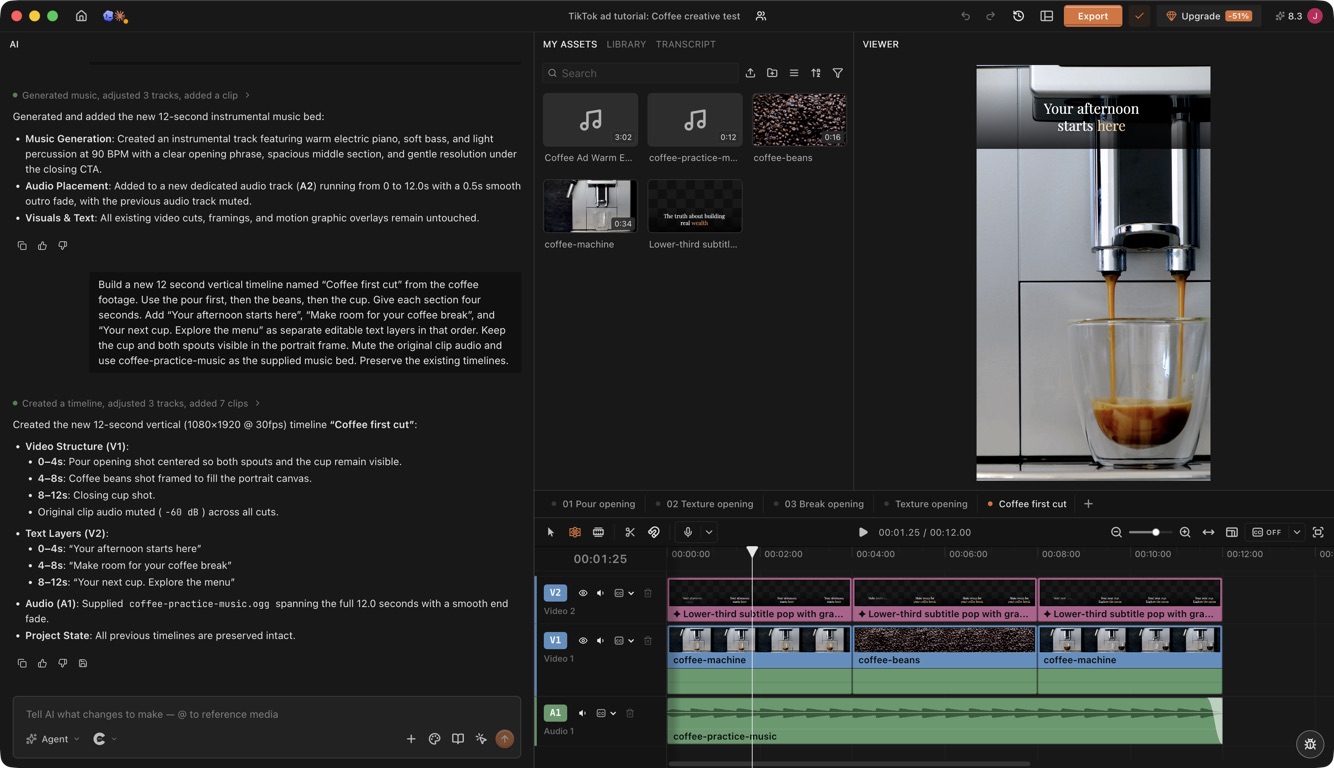Toggle the captions CC OFF button
The width and height of the screenshot is (1334, 768).
click(x=1267, y=532)
